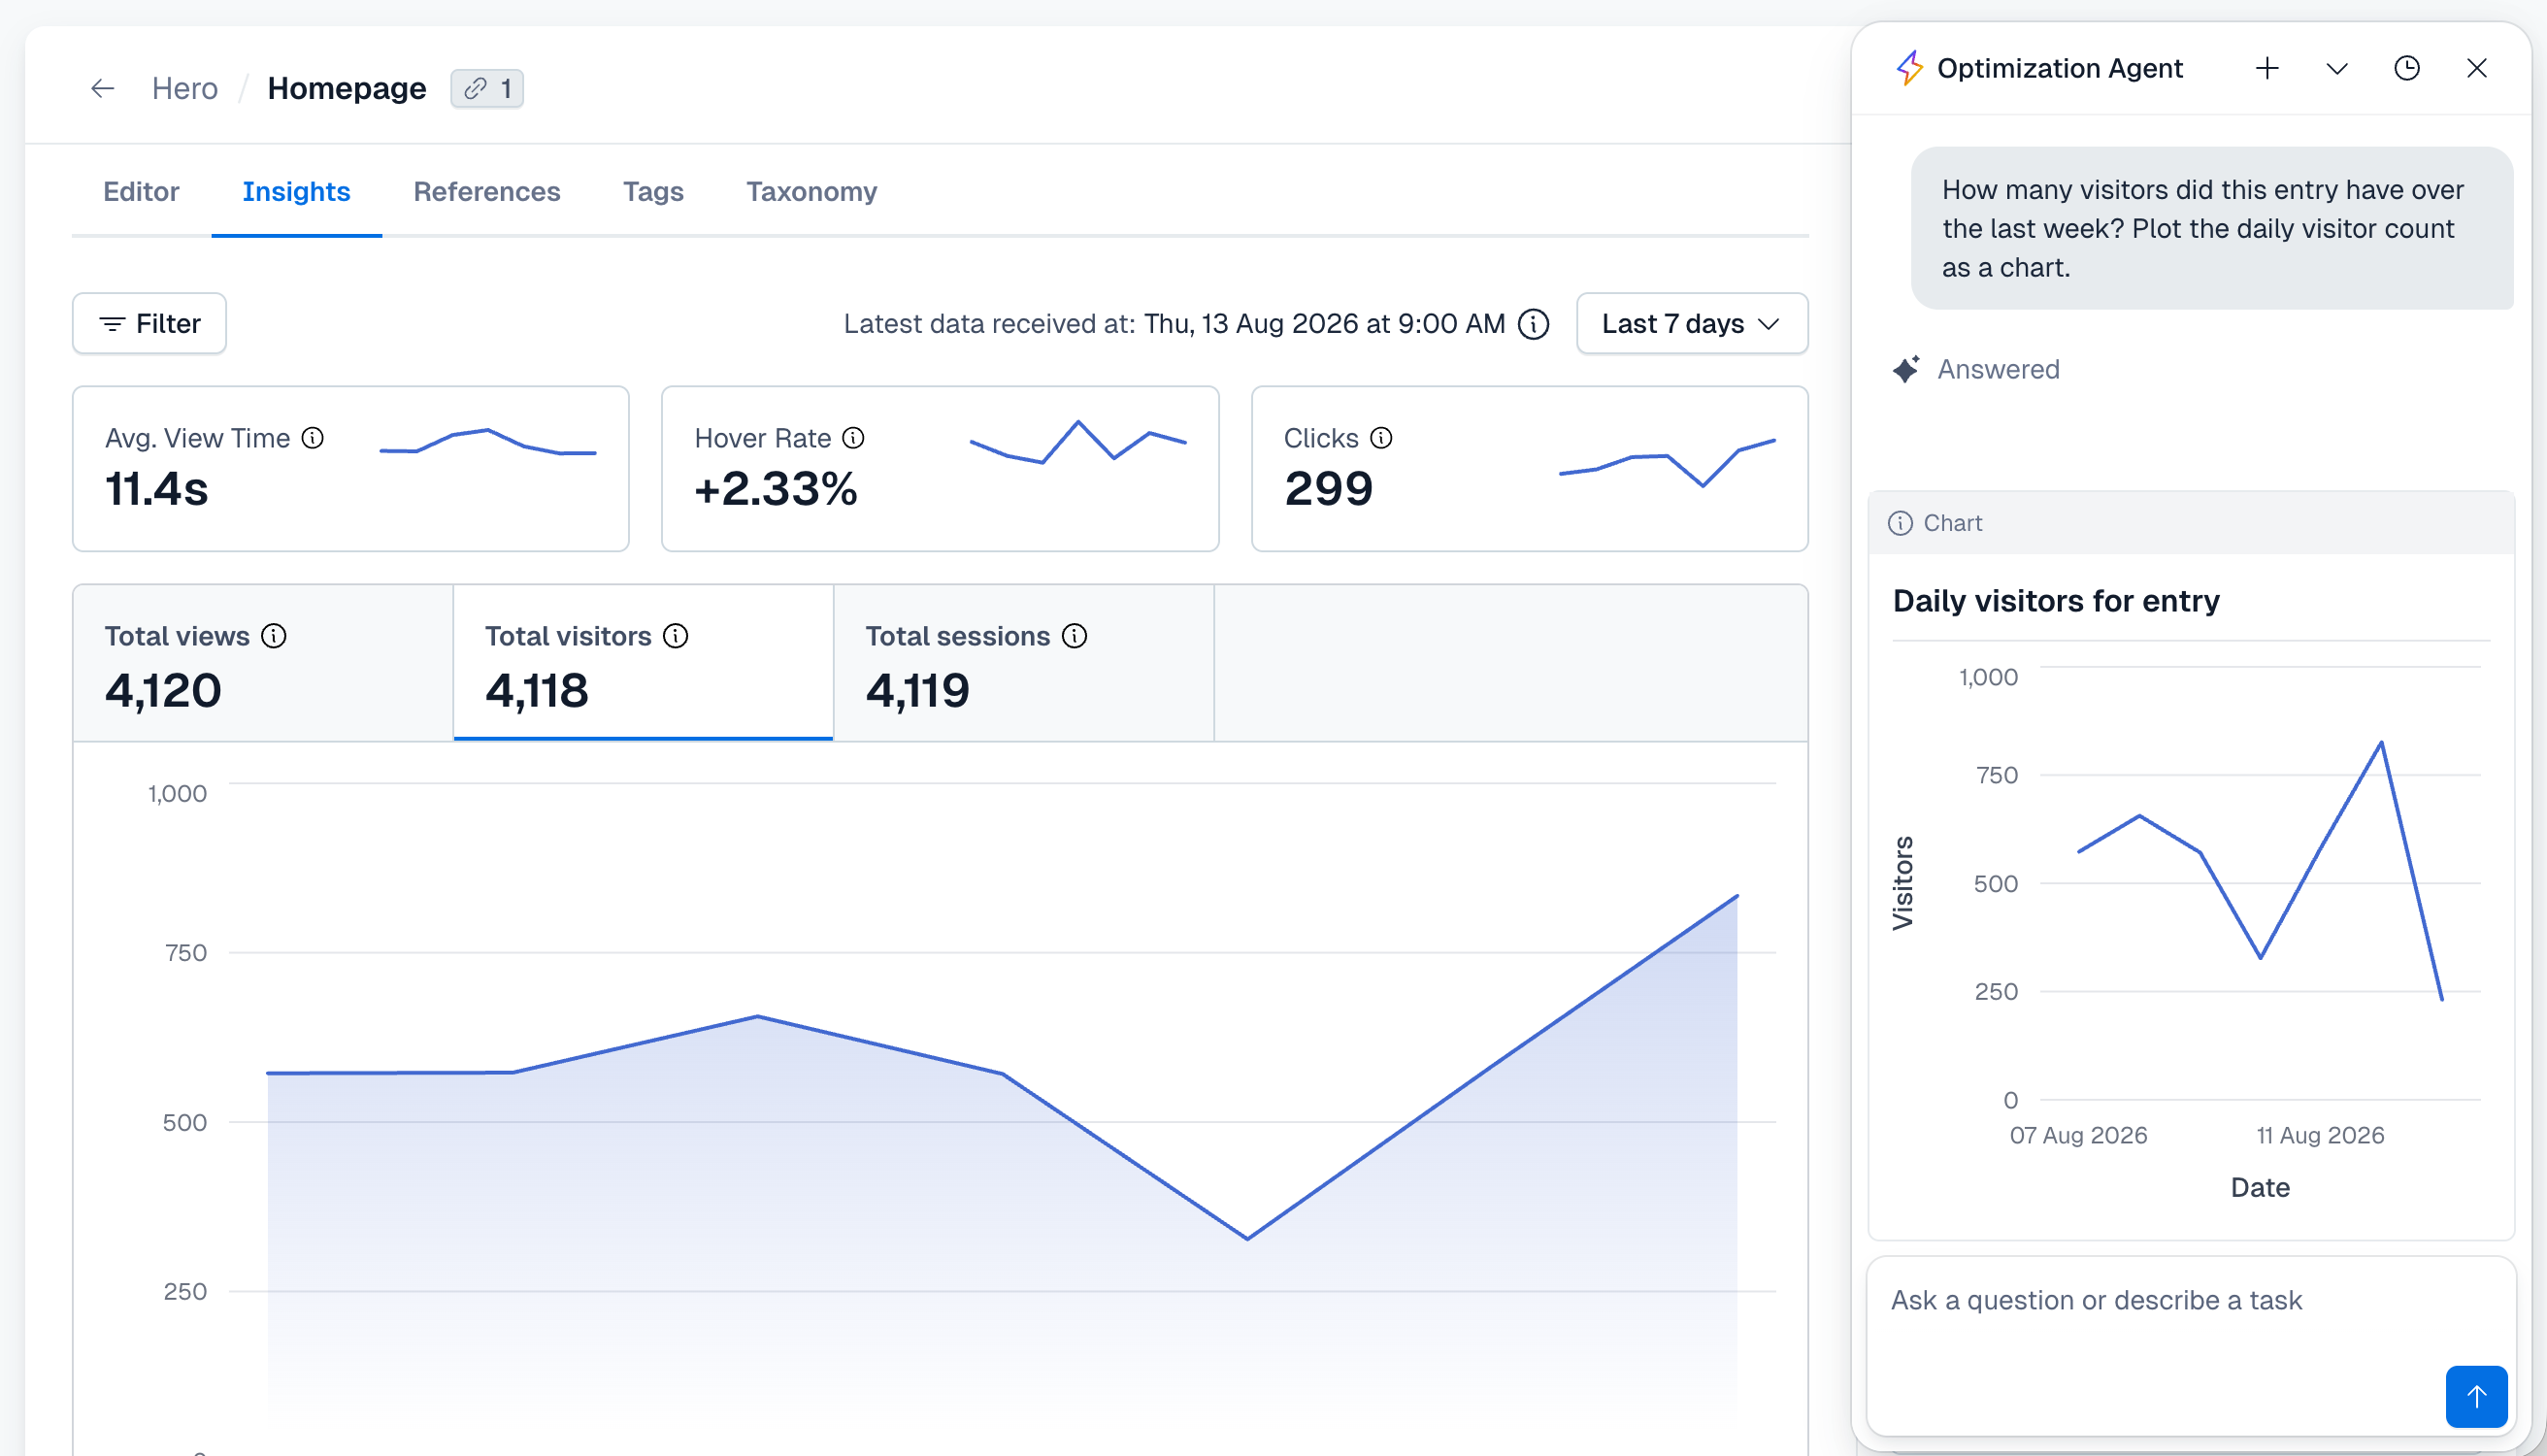2547x1456 pixels.
Task: Switch to the Editor tab
Action: click(141, 191)
